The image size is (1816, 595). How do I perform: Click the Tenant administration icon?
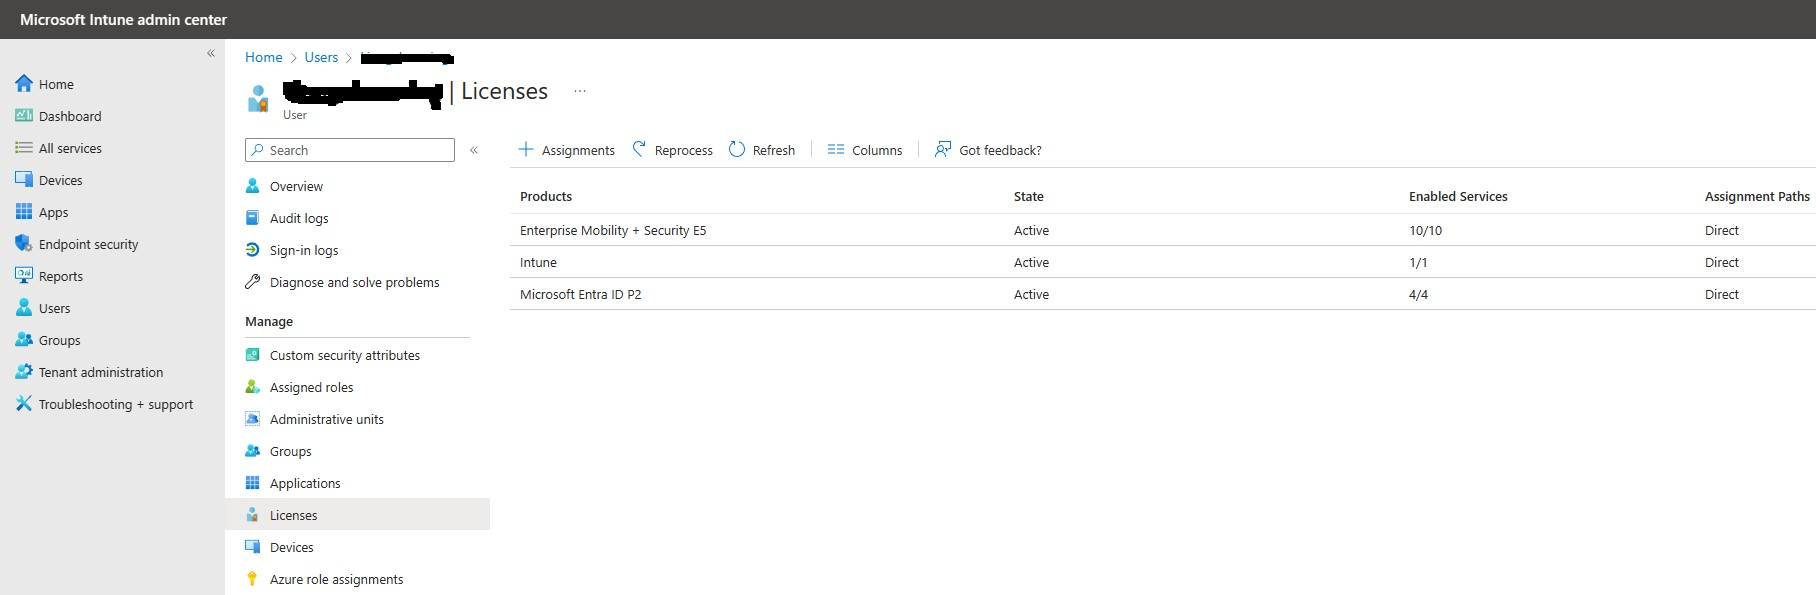click(24, 372)
